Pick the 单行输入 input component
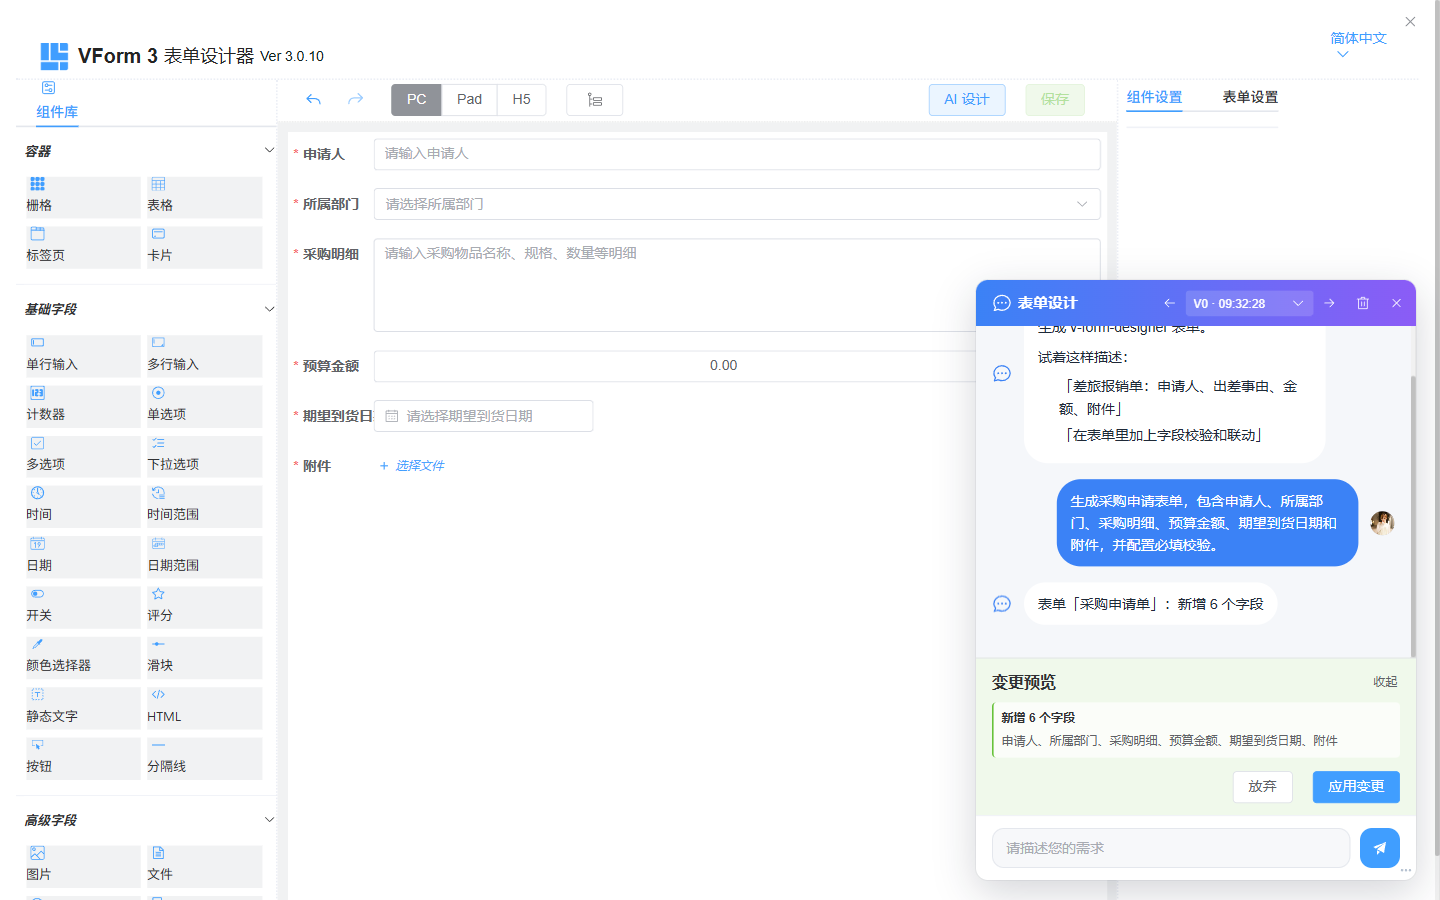This screenshot has height=900, width=1440. tap(83, 356)
